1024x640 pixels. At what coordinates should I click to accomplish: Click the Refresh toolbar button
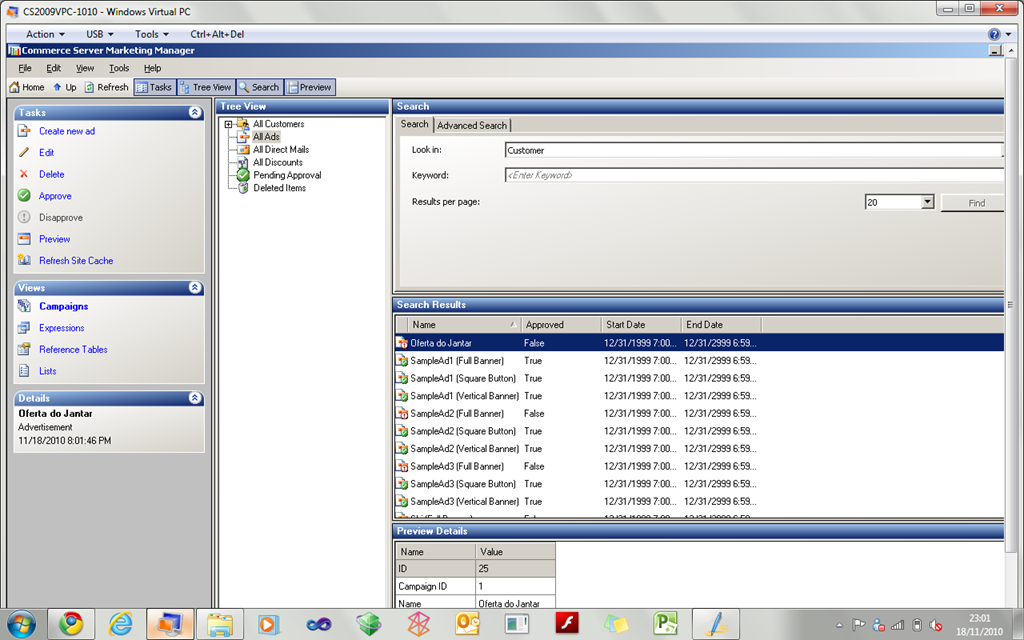106,87
